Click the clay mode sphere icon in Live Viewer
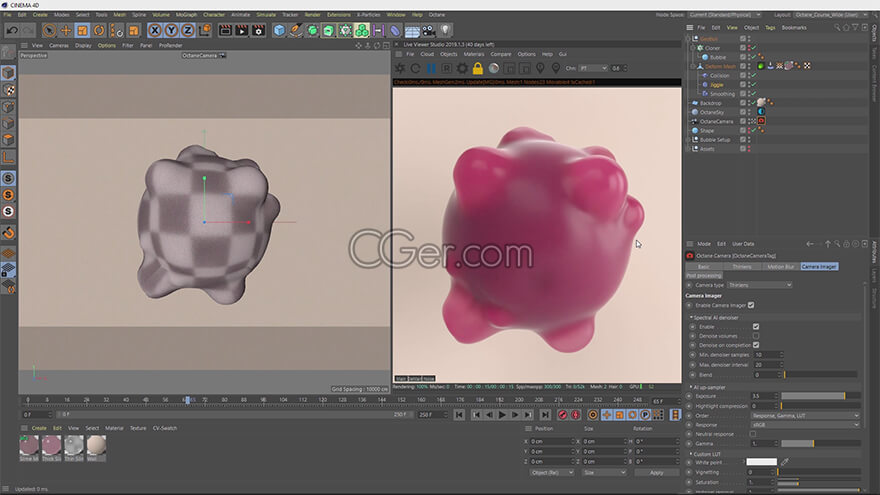This screenshot has height=495, width=880. pos(493,68)
